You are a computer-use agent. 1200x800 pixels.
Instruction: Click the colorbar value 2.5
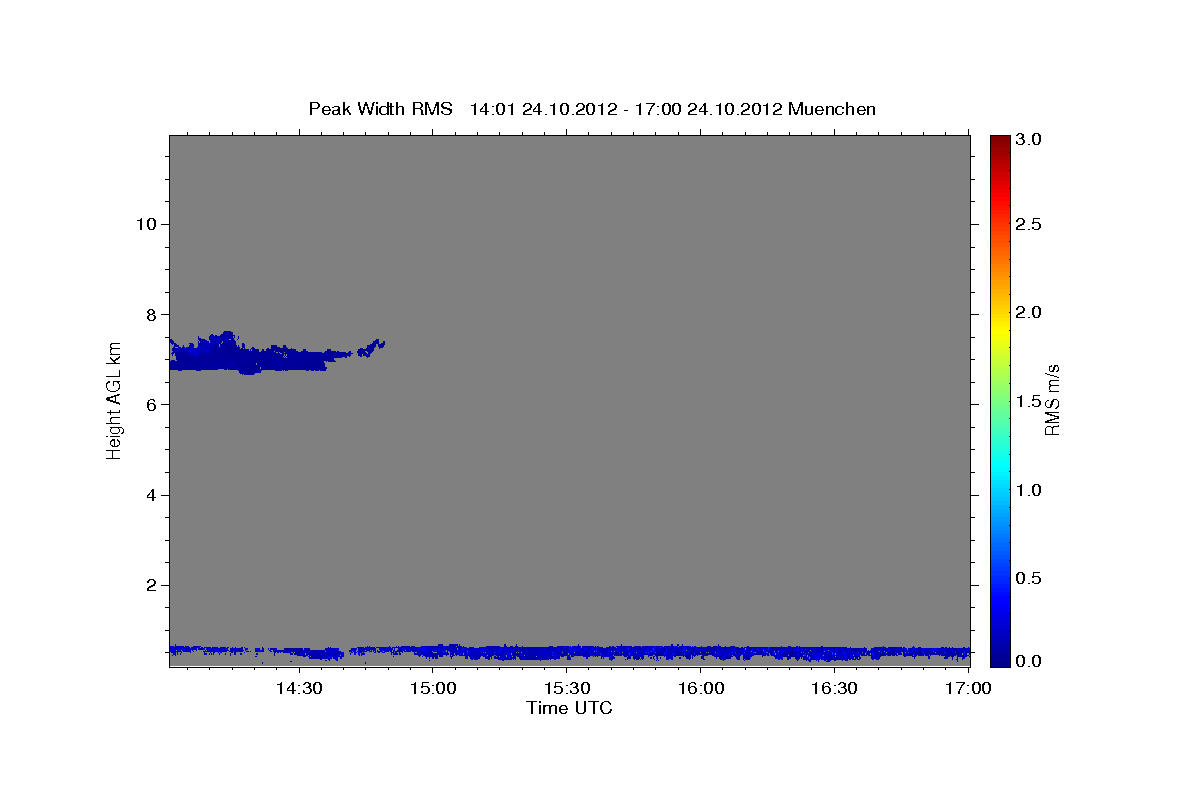coord(1031,224)
